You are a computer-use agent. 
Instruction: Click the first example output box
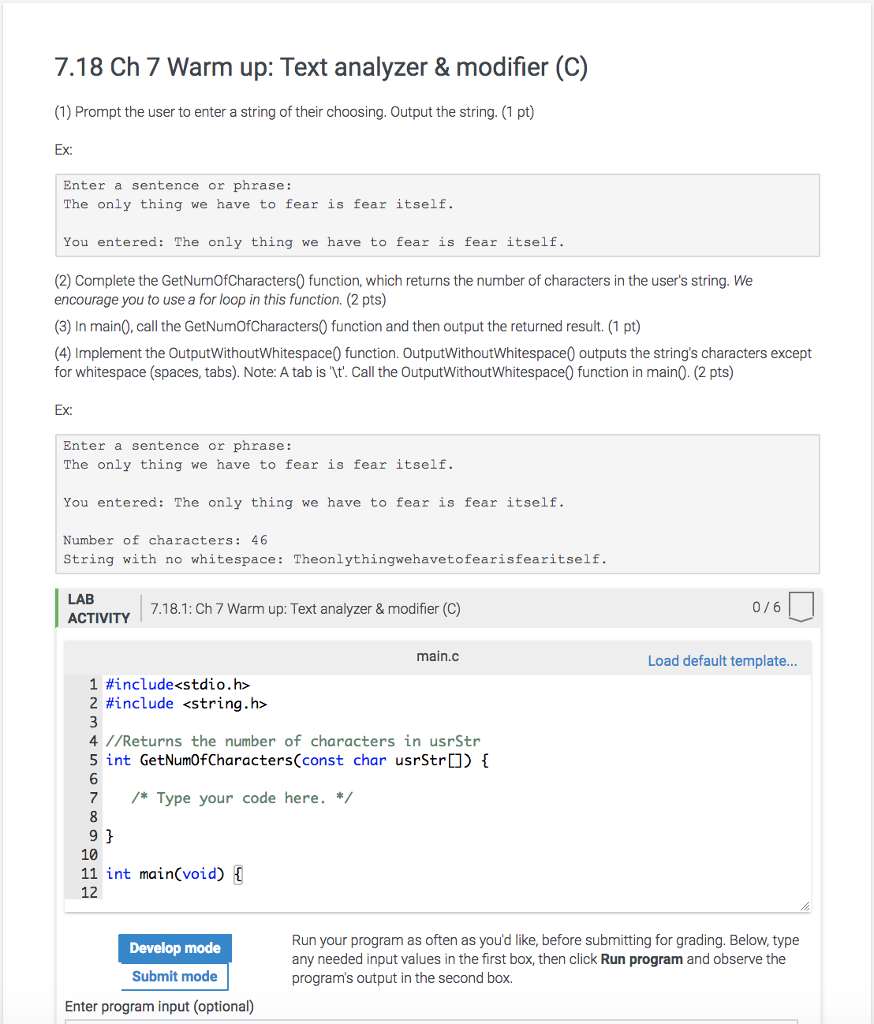pyautogui.click(x=437, y=214)
